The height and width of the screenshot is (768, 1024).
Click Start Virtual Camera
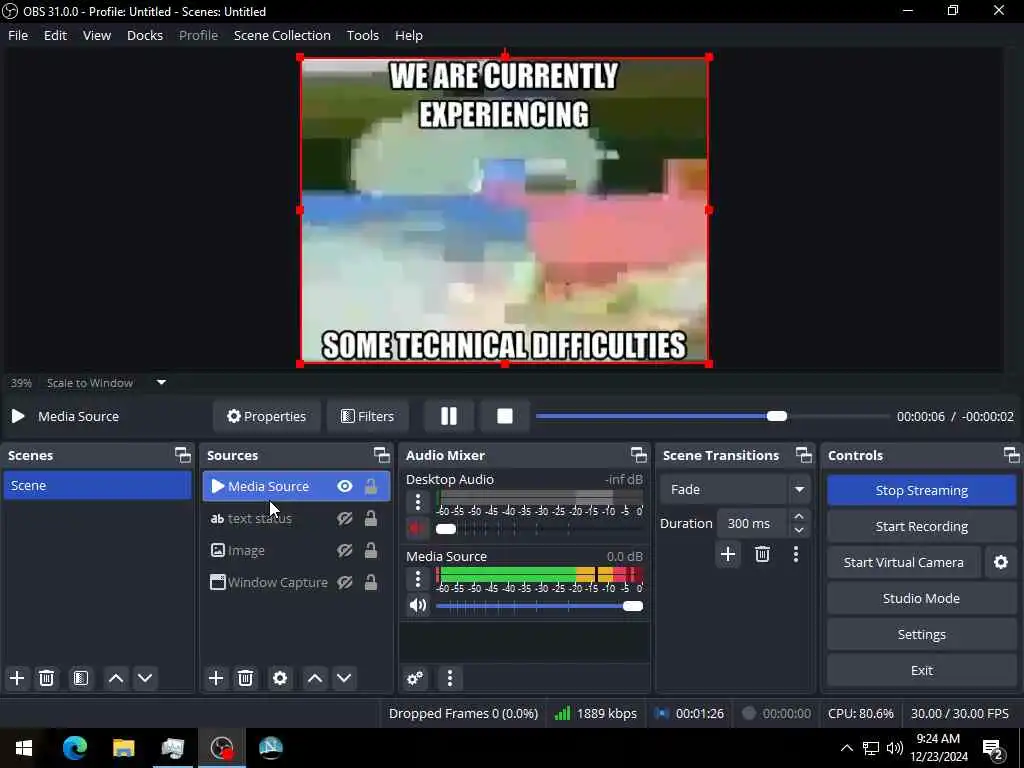pos(904,562)
